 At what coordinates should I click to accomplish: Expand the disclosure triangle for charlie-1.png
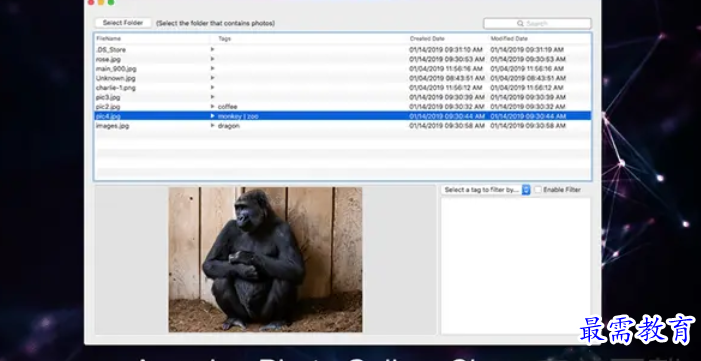[x=213, y=87]
